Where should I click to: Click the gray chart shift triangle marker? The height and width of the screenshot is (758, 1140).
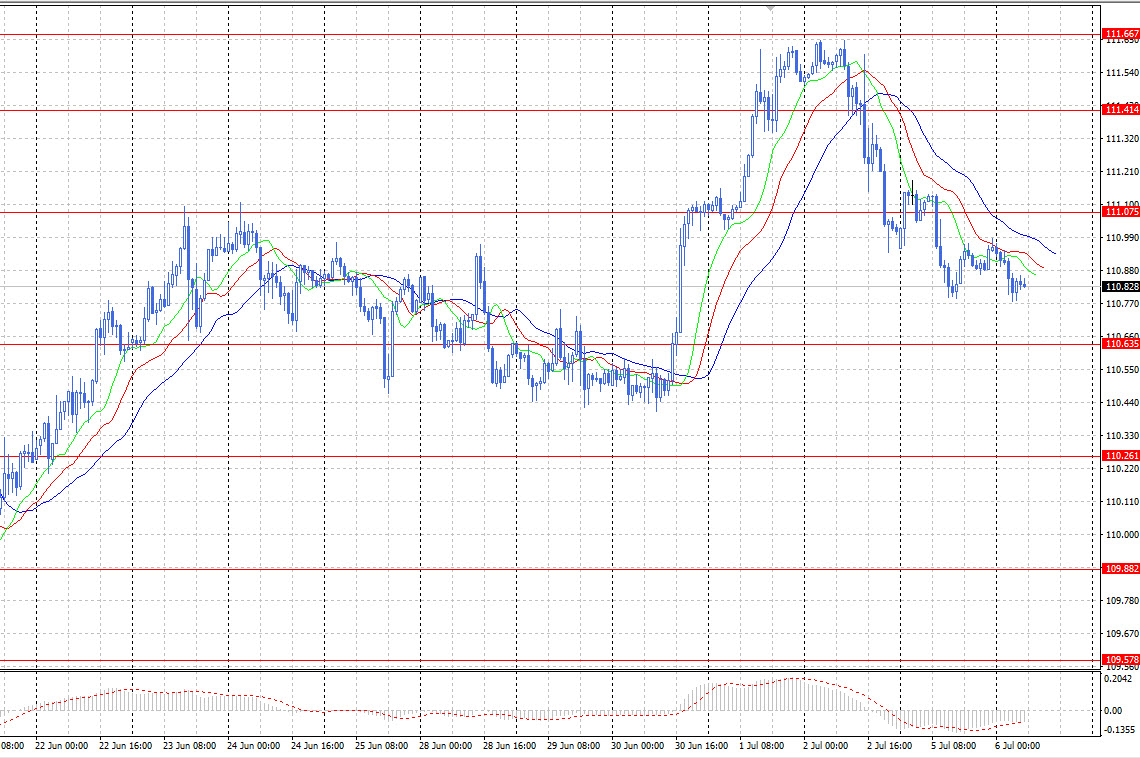[x=771, y=8]
